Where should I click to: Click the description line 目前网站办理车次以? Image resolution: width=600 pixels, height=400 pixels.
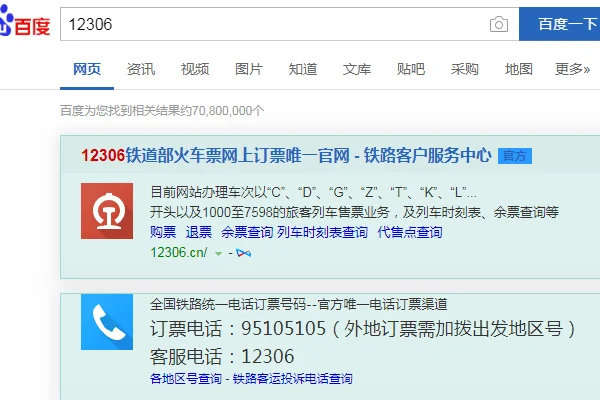[x=313, y=192]
